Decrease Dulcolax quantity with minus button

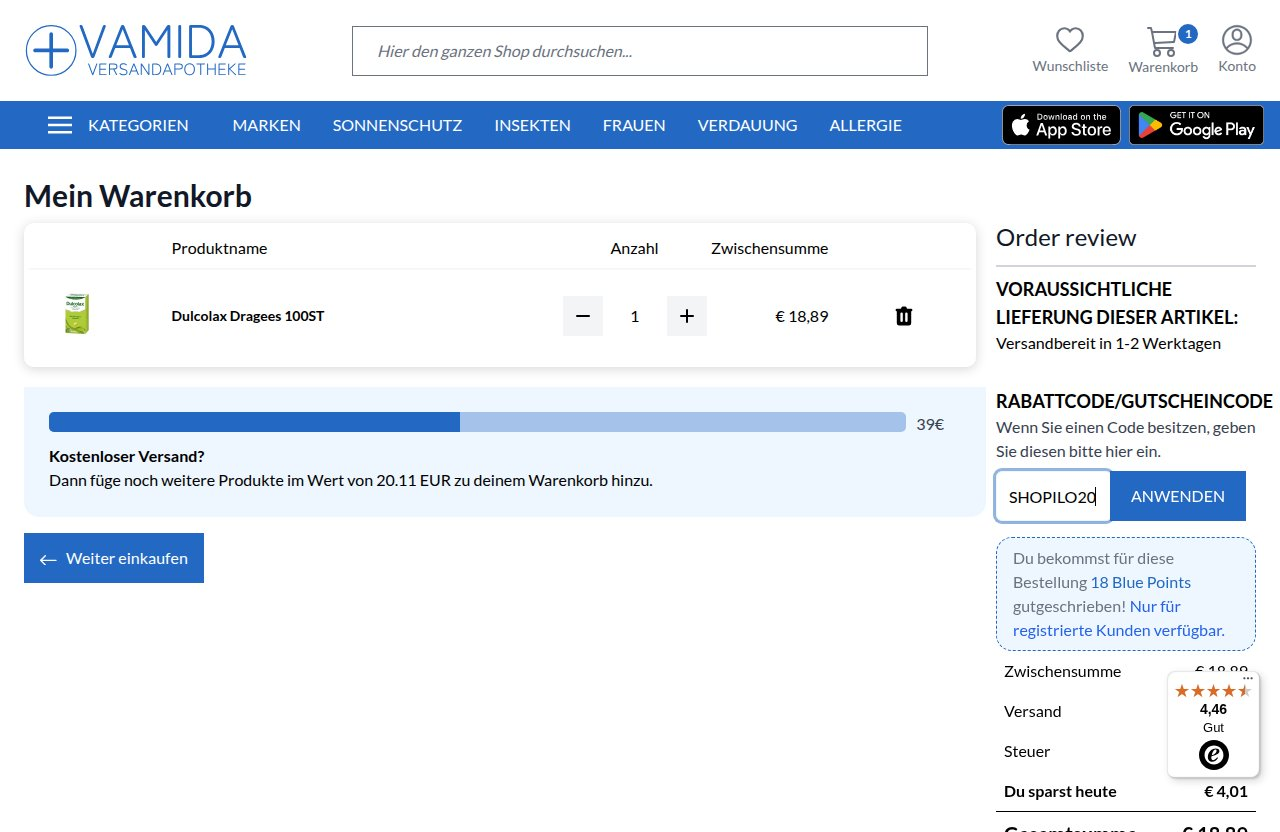click(x=583, y=316)
